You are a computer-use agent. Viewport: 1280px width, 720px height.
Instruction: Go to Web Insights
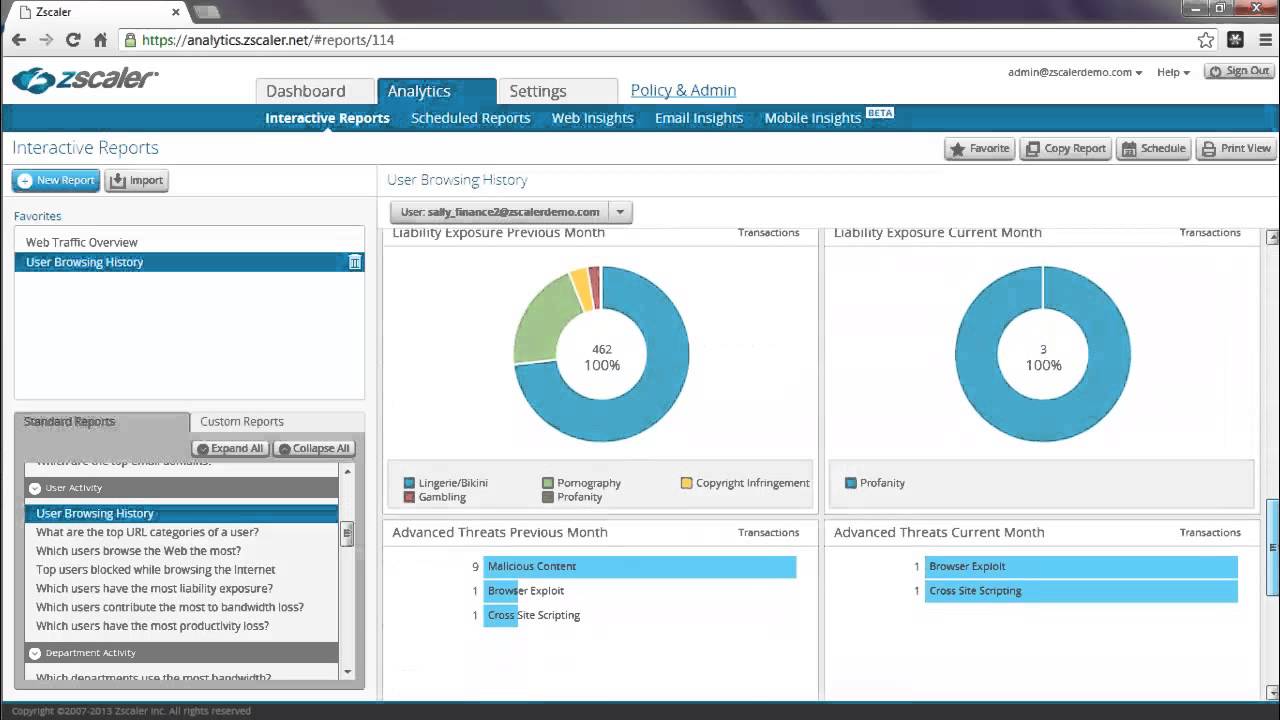pyautogui.click(x=592, y=118)
